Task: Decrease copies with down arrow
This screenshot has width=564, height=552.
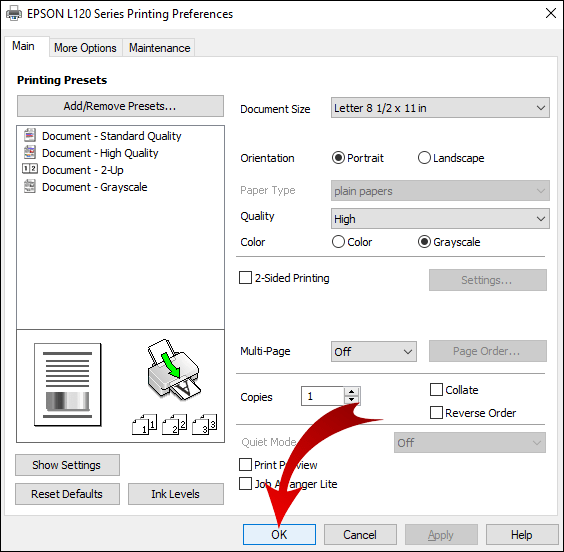Action: click(351, 400)
